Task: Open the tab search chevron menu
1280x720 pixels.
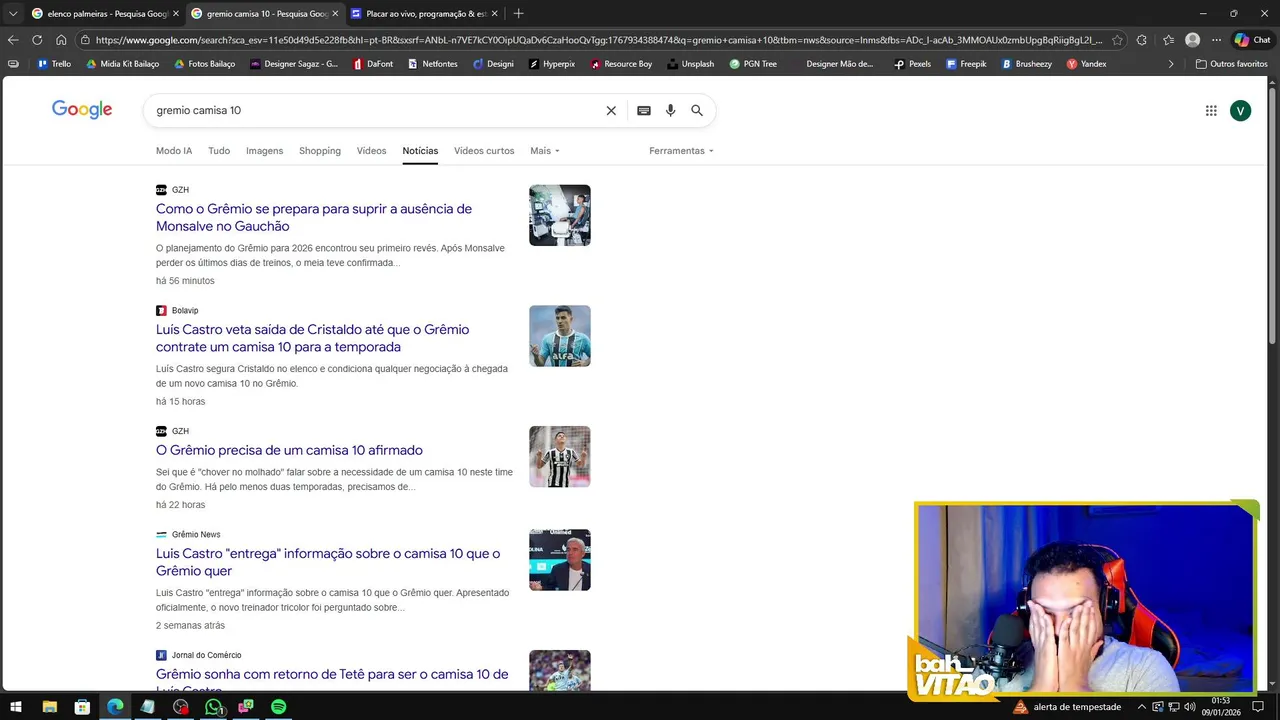Action: pyautogui.click(x=13, y=14)
